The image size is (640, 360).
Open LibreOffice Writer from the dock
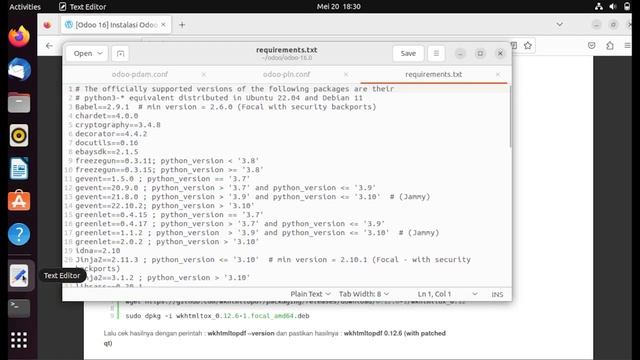point(19,168)
